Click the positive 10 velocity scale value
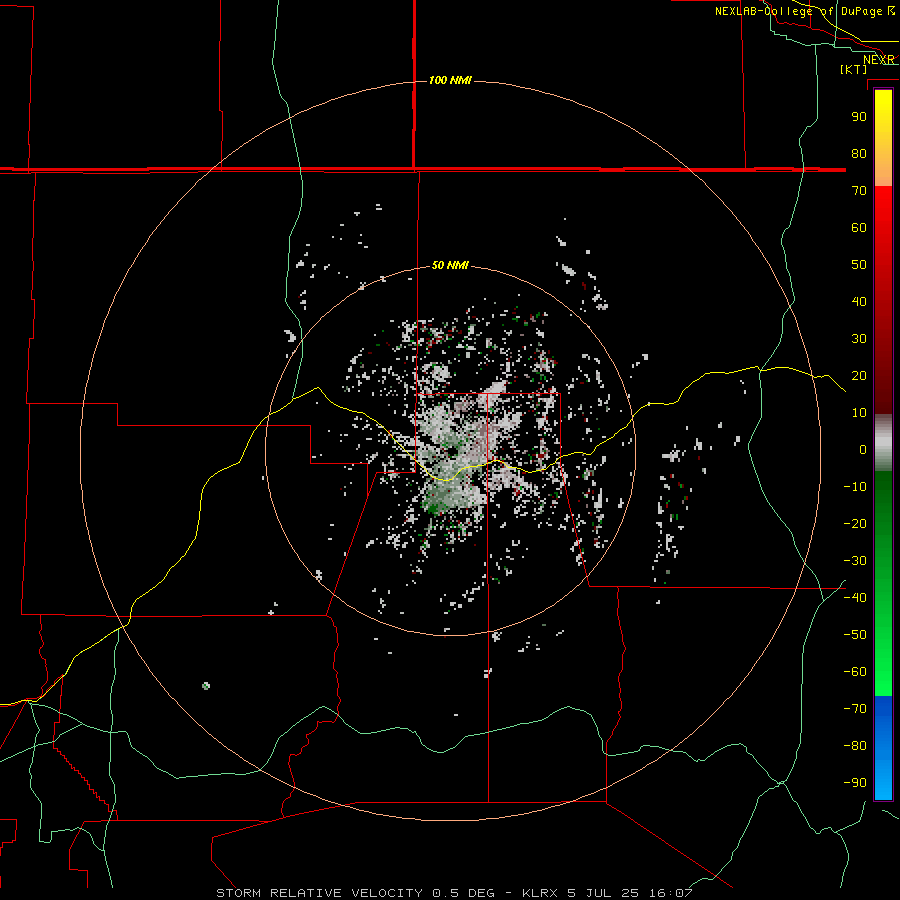 pos(859,413)
